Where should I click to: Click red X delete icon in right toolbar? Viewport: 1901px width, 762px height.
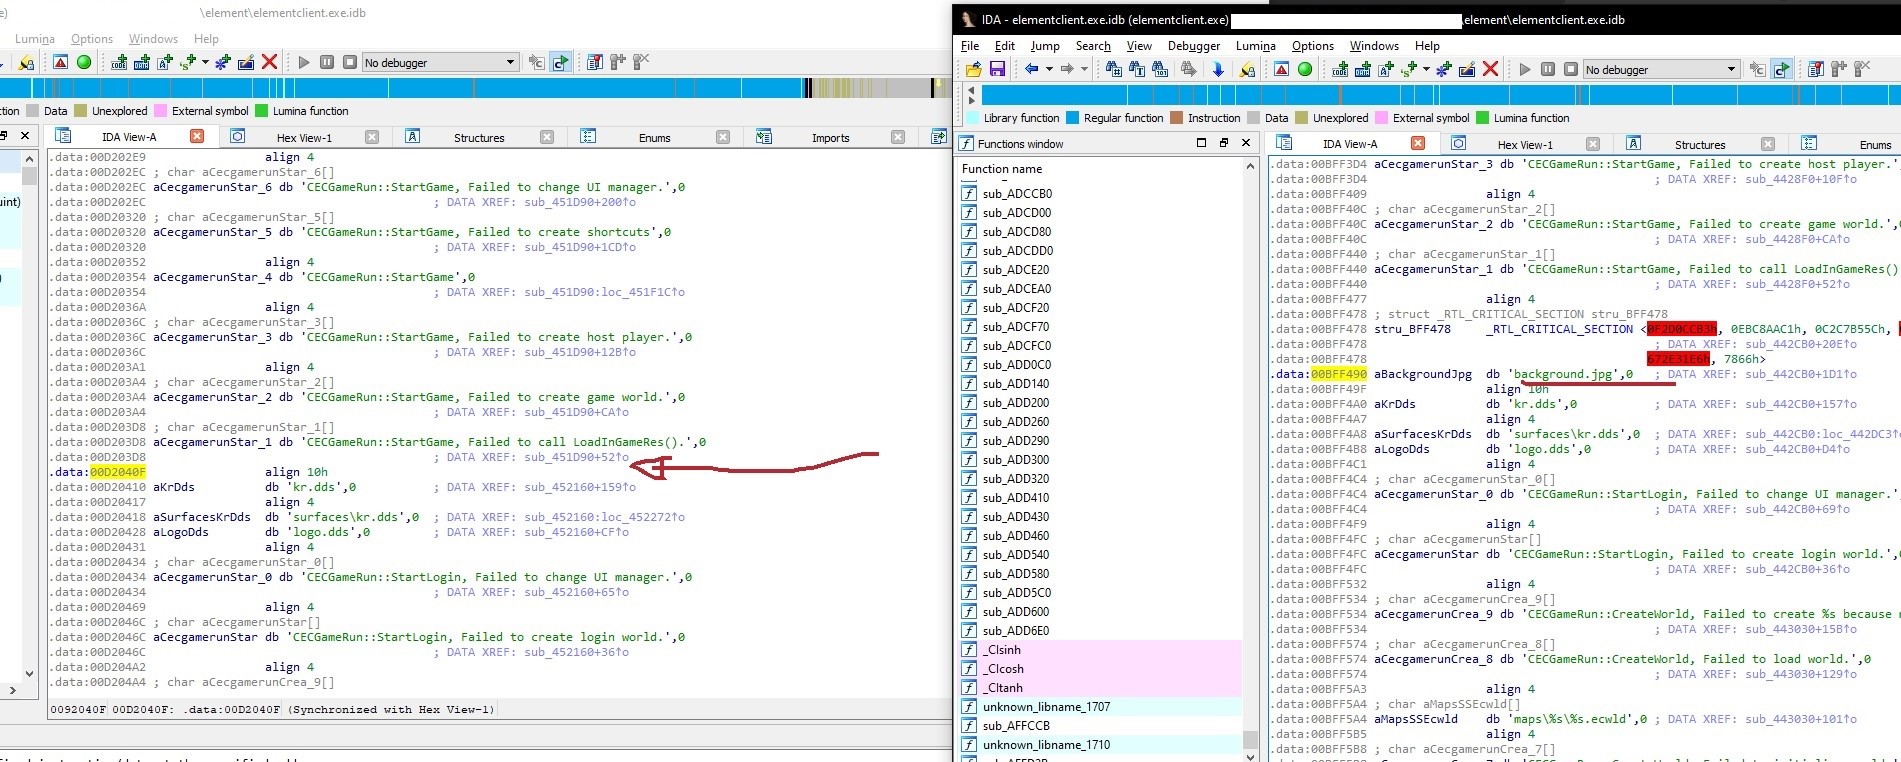[1490, 69]
